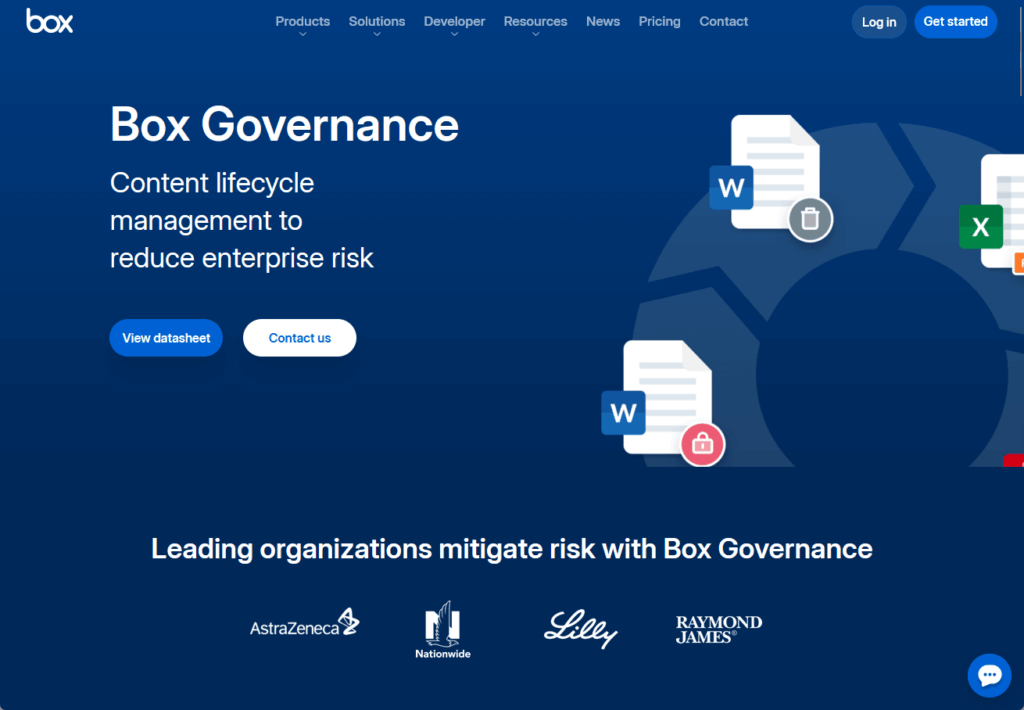The height and width of the screenshot is (710, 1024).
Task: Open the Solutions nav item
Action: point(377,22)
